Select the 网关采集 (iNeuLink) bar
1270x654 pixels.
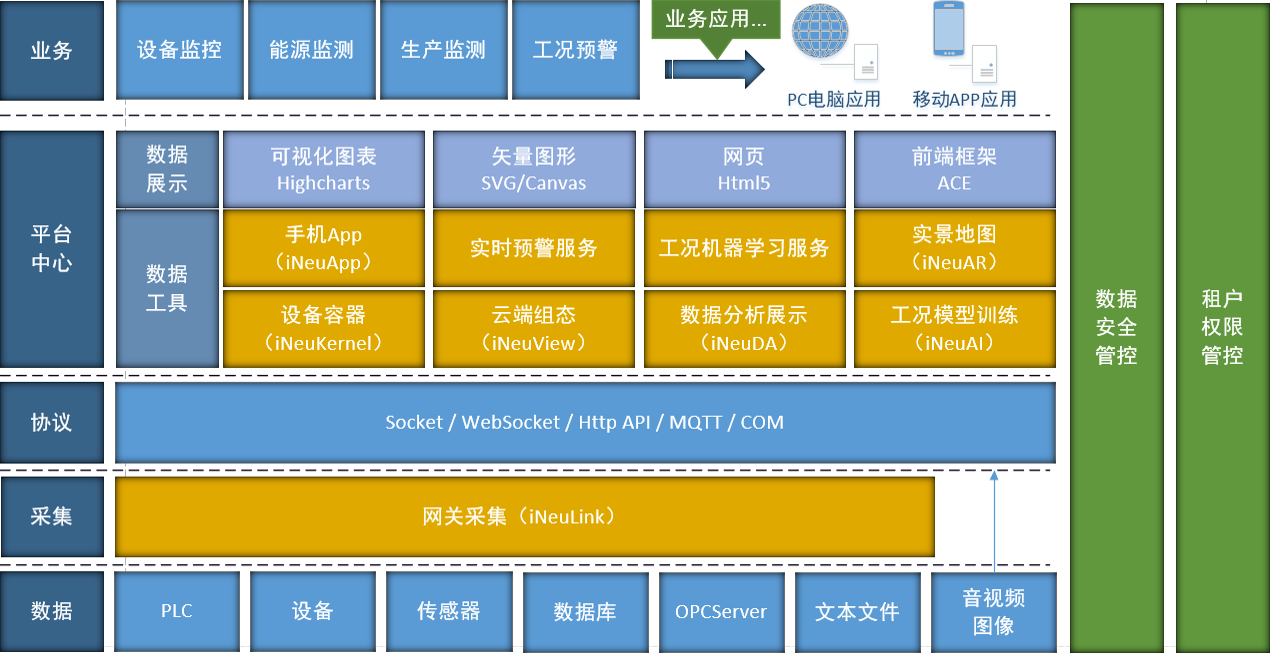pyautogui.click(x=525, y=517)
